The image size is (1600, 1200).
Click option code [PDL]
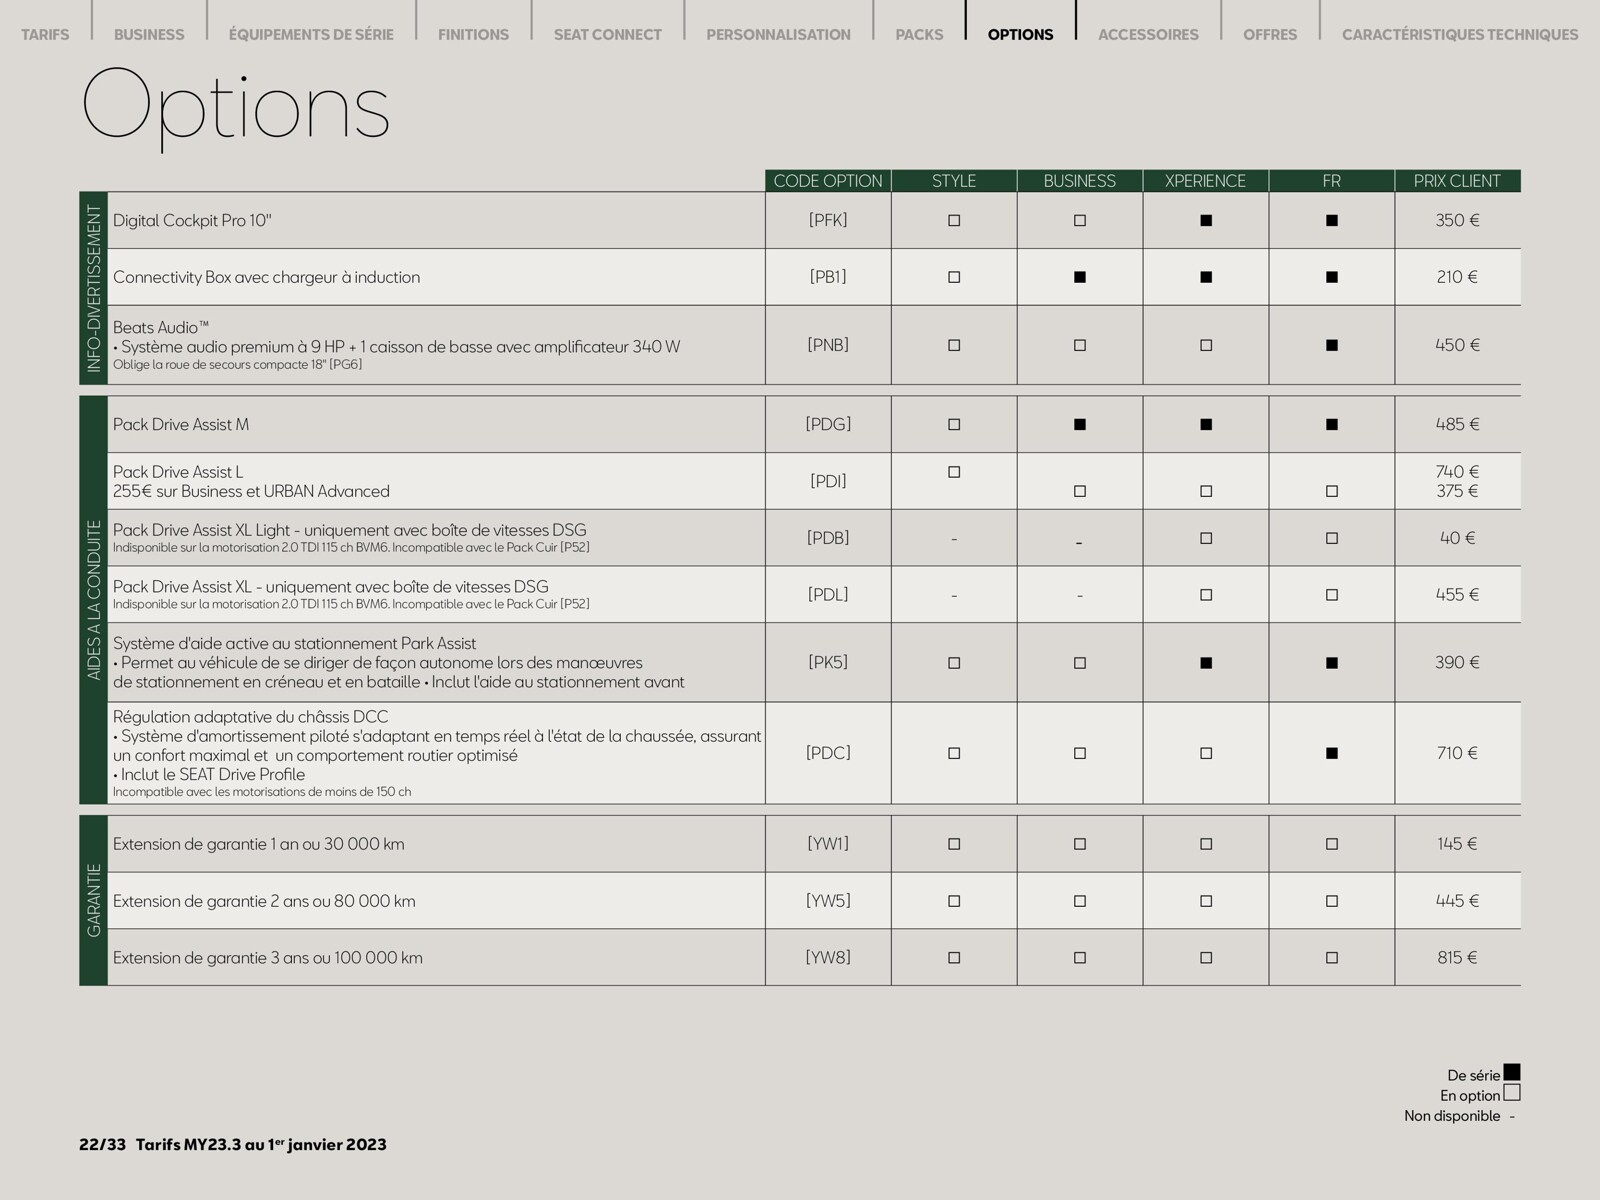pos(828,595)
